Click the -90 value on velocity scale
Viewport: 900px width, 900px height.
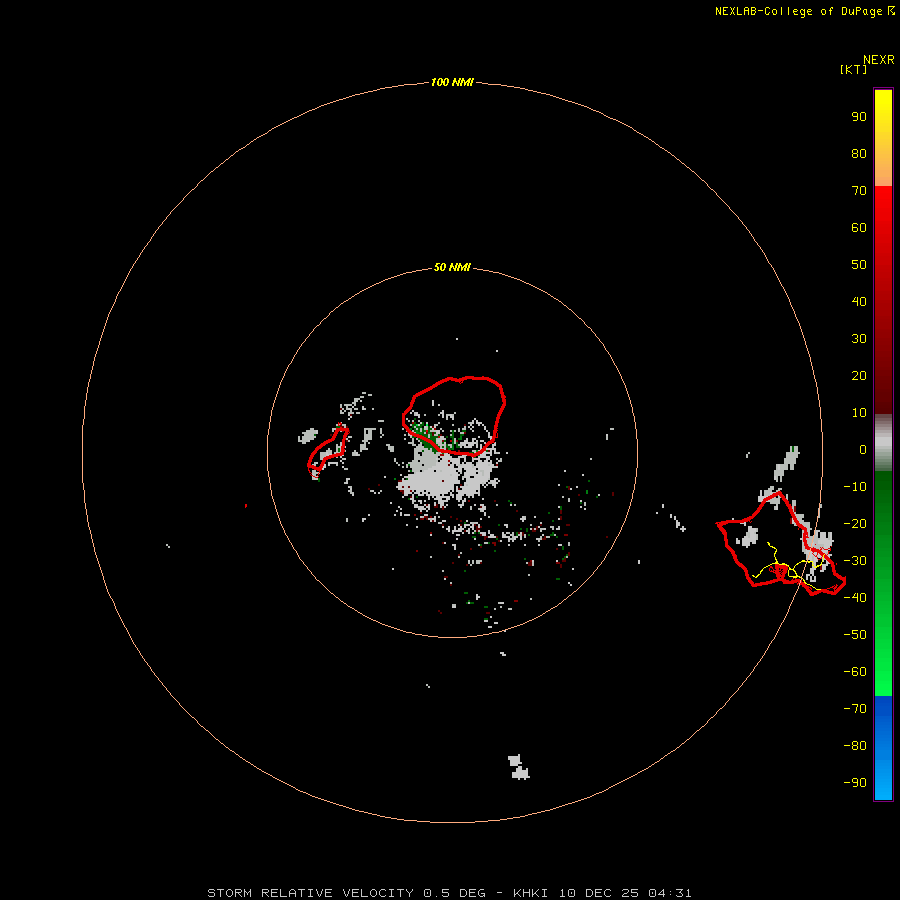point(855,783)
